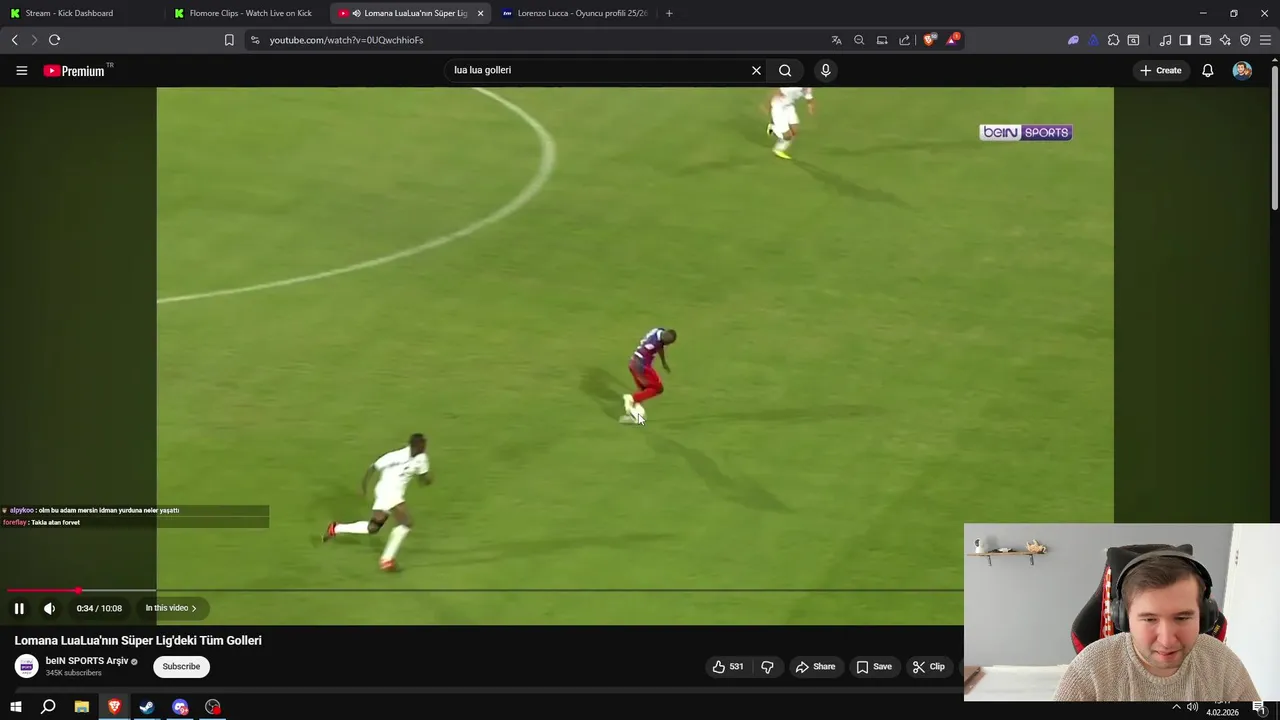Focus the YouTube search input field
The image size is (1280, 720).
coord(597,70)
